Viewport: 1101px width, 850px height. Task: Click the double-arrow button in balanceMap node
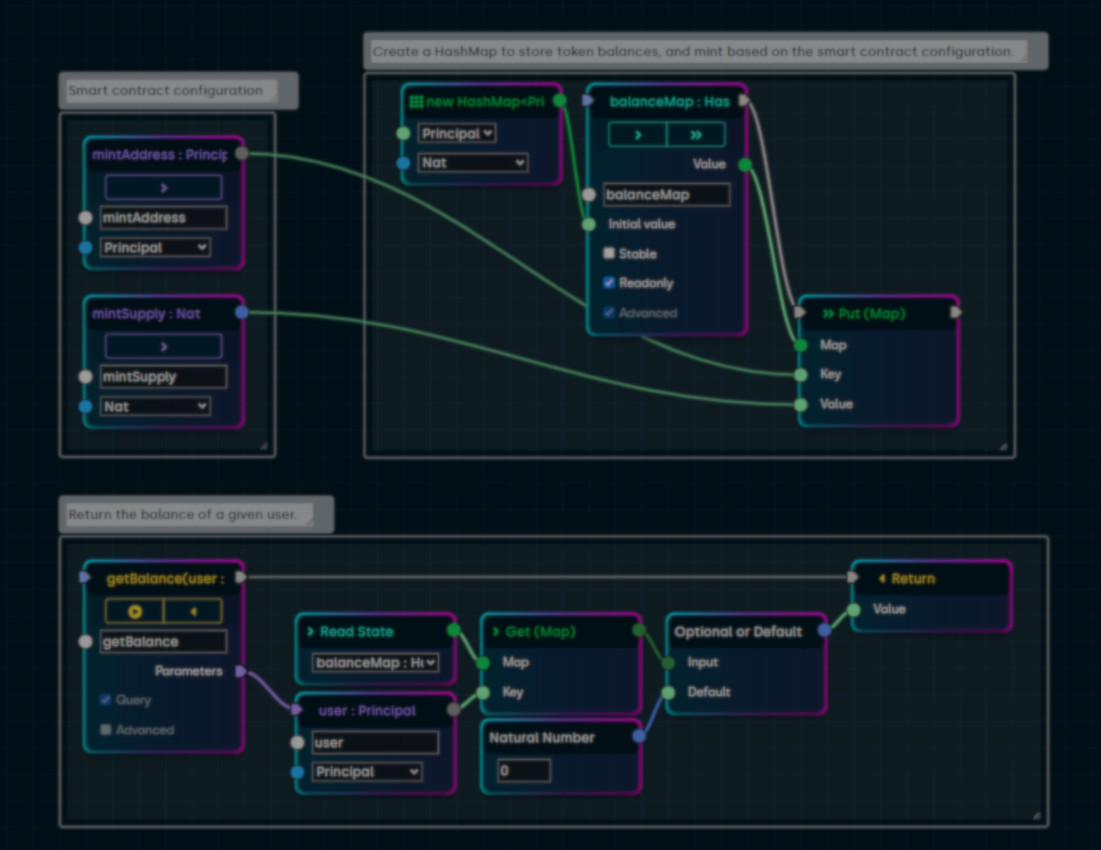[695, 135]
